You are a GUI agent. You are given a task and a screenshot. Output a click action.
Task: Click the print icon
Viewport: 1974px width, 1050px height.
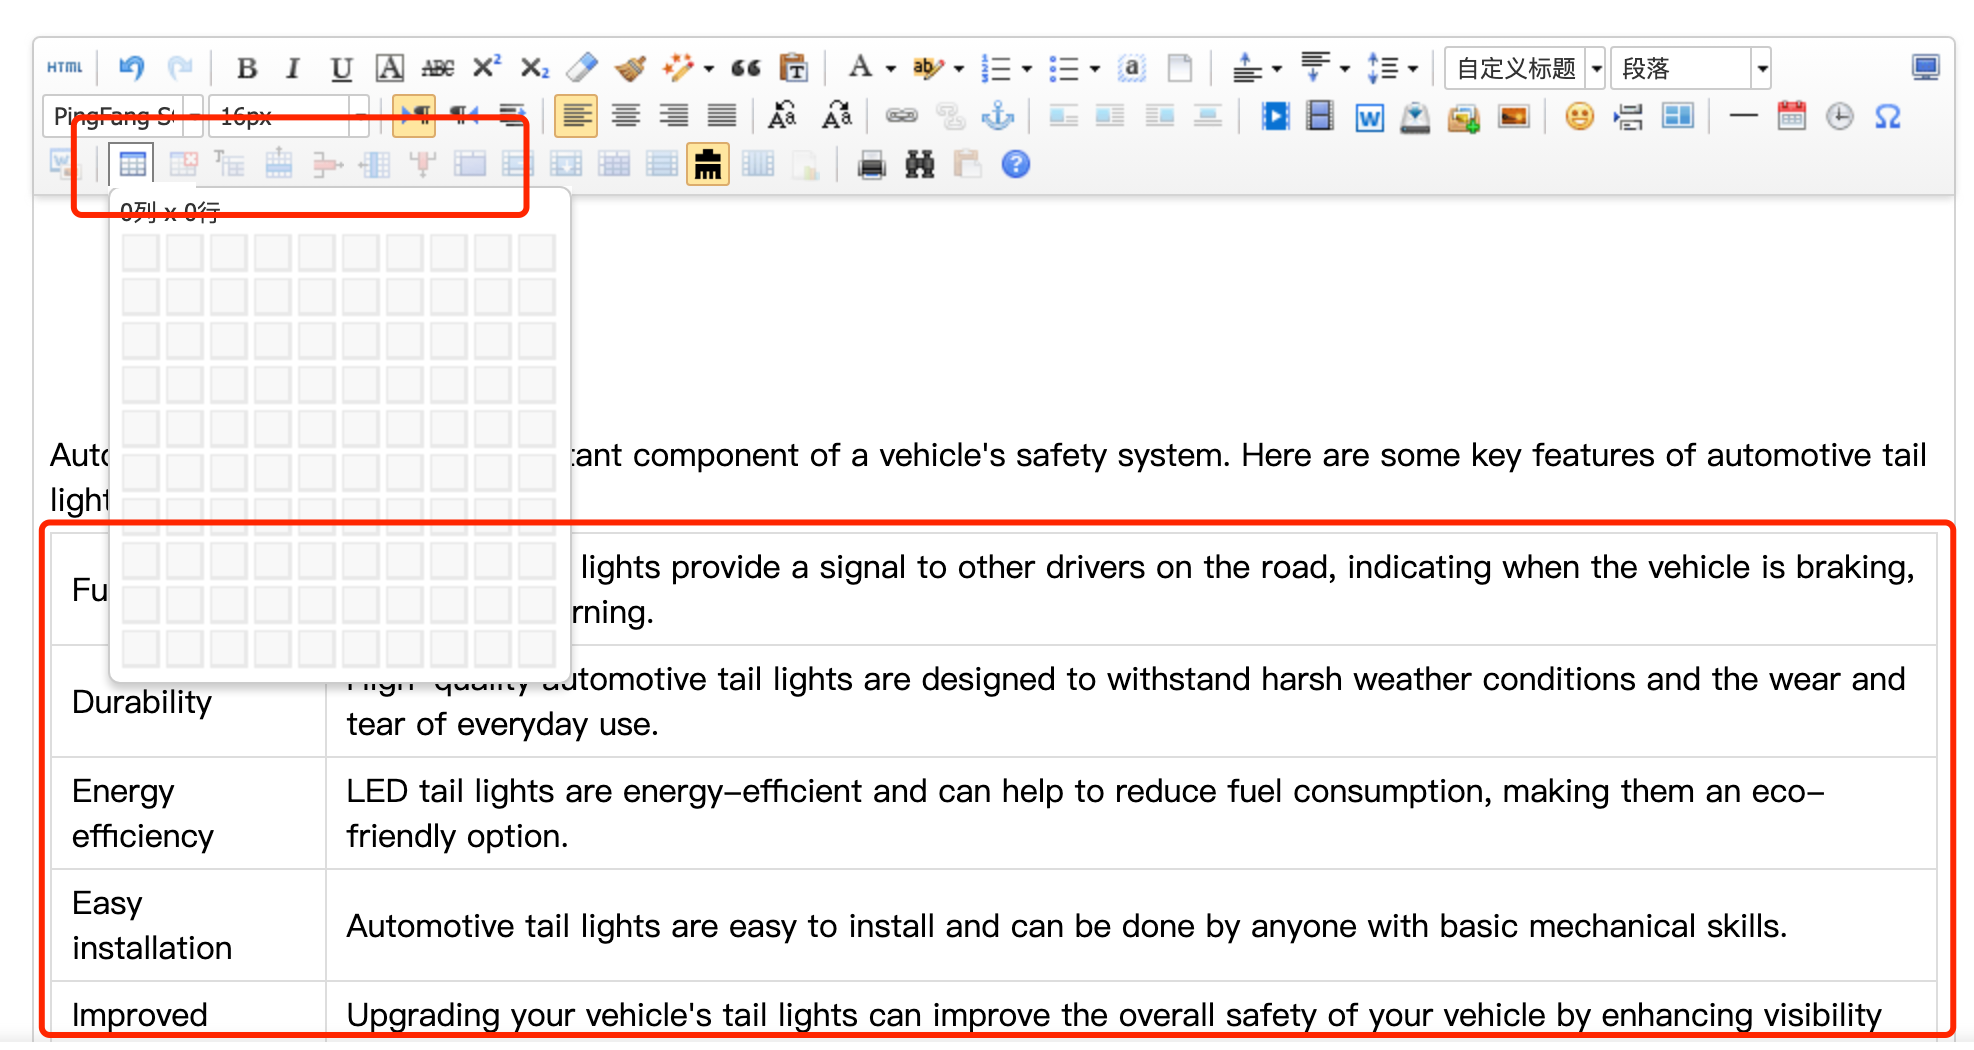click(871, 165)
